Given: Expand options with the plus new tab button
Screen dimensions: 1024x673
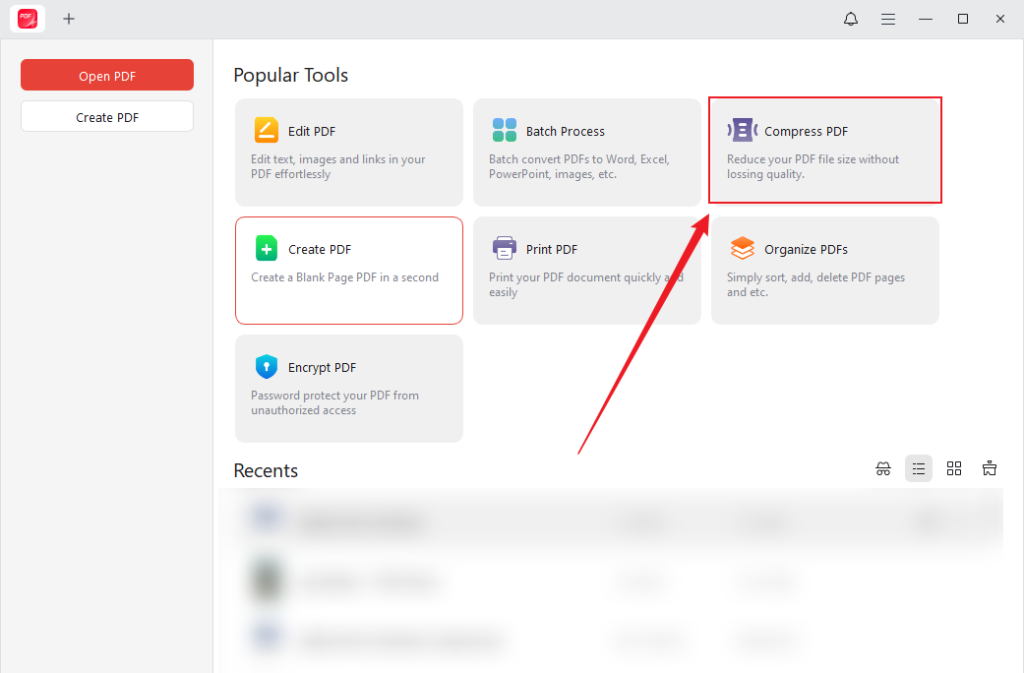Looking at the screenshot, I should (69, 18).
